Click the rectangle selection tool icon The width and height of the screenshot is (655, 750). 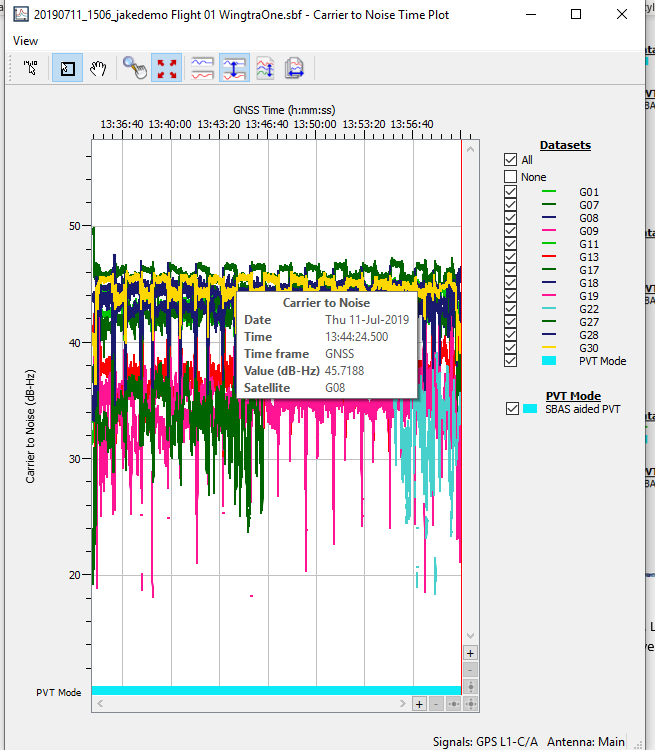tap(66, 69)
